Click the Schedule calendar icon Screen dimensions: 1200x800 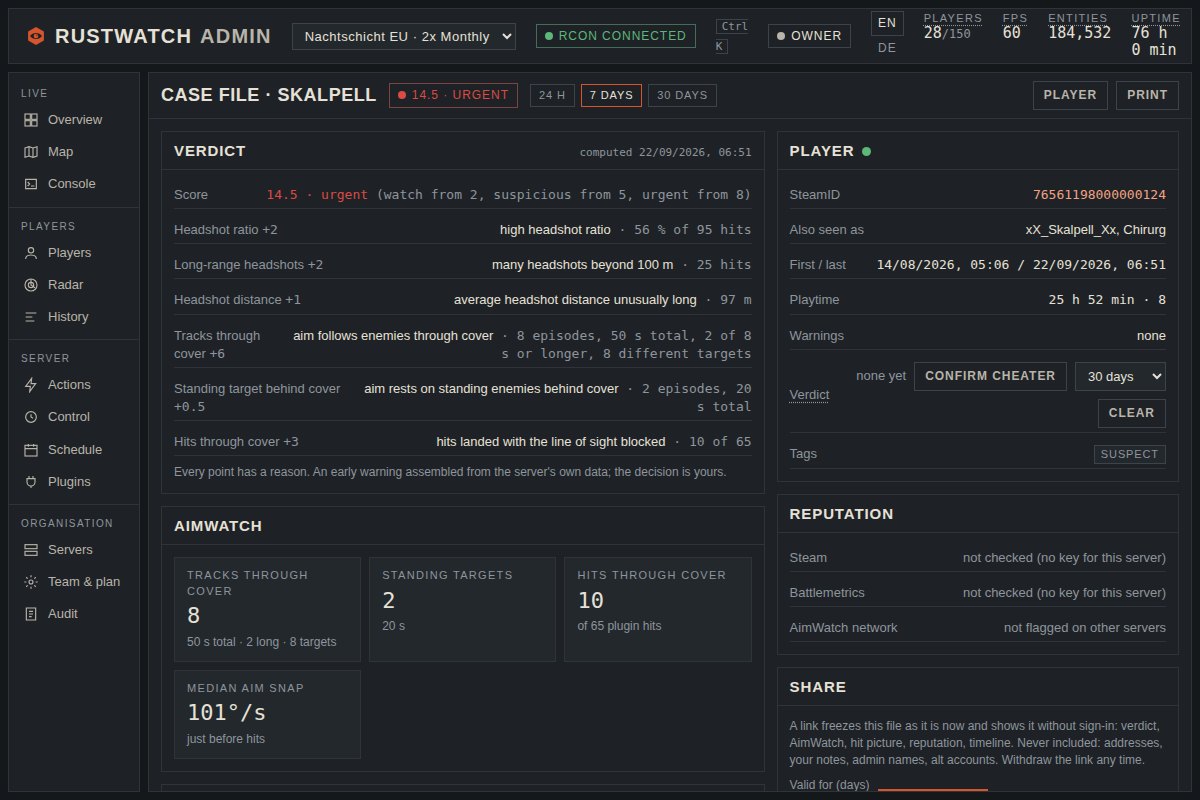coord(31,450)
